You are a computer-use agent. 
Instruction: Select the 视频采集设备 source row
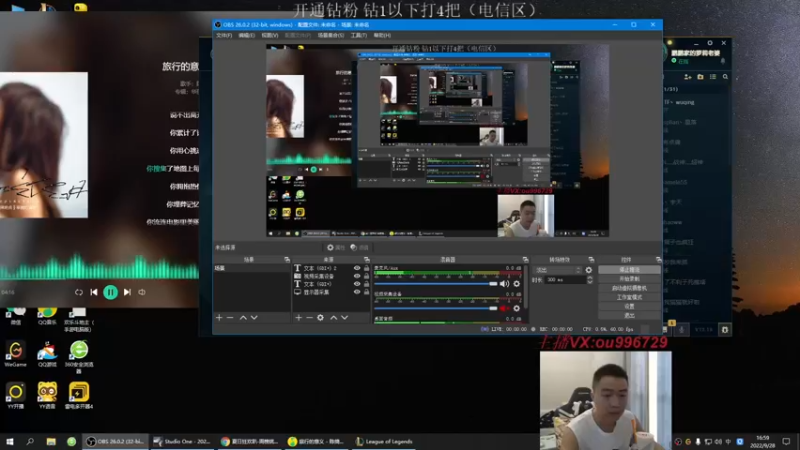coord(332,276)
